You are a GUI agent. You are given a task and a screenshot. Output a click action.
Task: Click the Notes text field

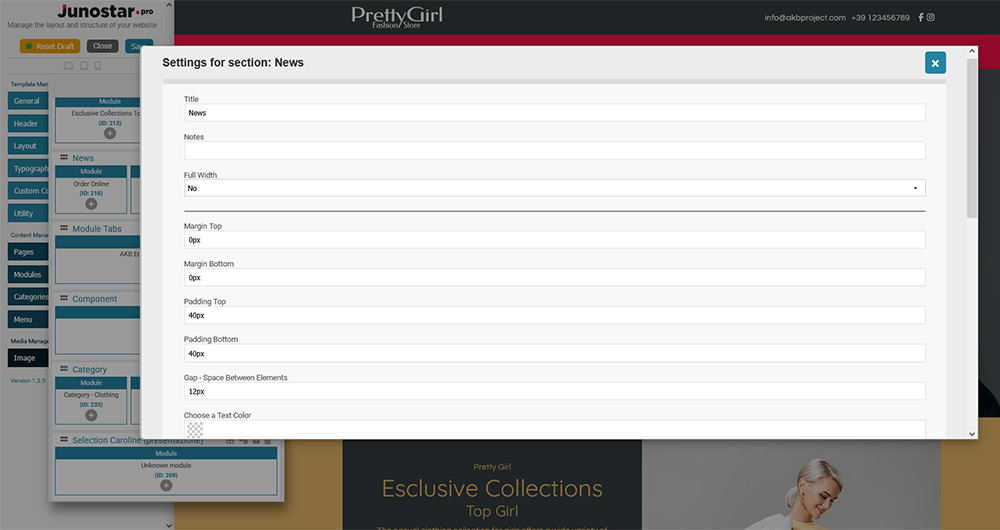coord(554,151)
